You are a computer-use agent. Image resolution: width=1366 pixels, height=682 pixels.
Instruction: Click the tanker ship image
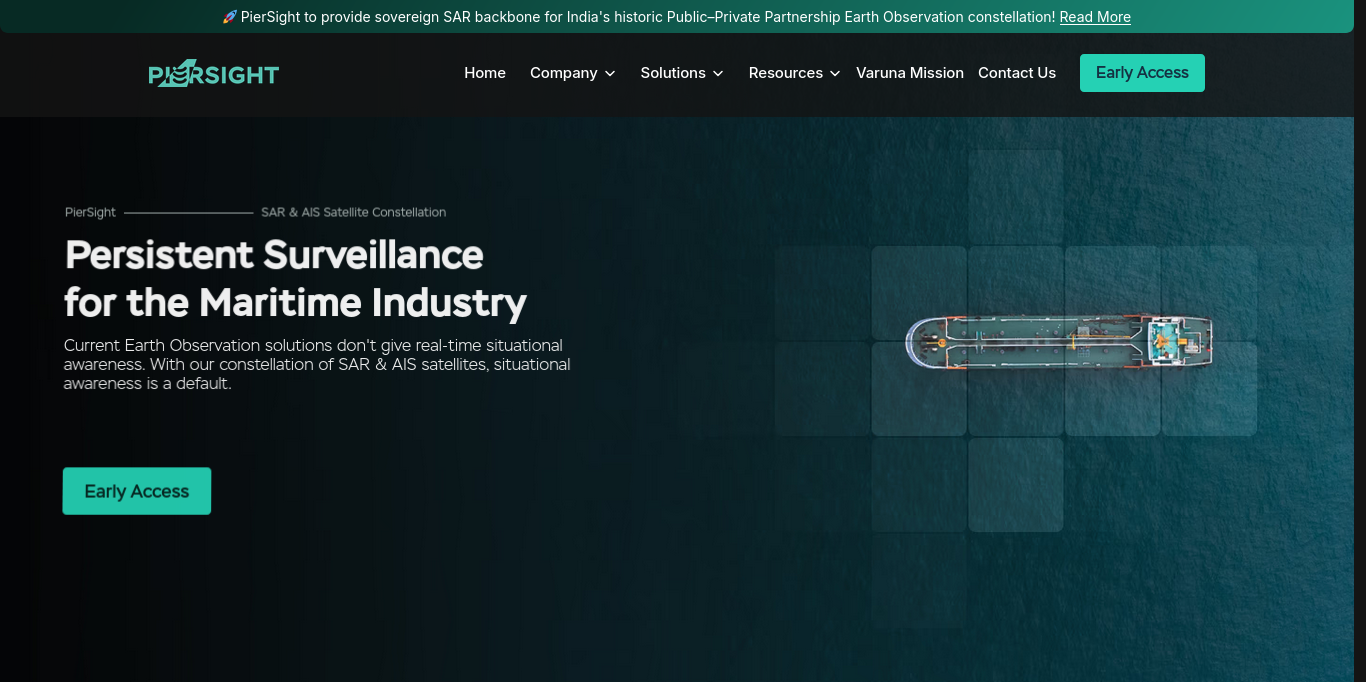[1059, 343]
